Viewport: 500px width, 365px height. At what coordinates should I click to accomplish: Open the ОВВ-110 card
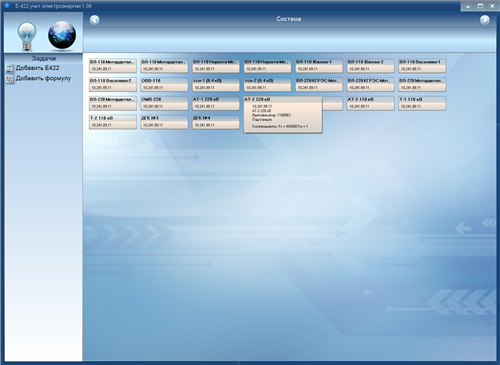coord(164,84)
